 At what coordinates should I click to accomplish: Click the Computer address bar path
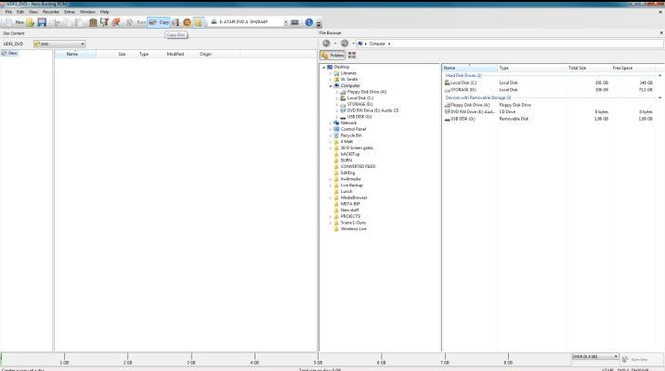[x=377, y=44]
